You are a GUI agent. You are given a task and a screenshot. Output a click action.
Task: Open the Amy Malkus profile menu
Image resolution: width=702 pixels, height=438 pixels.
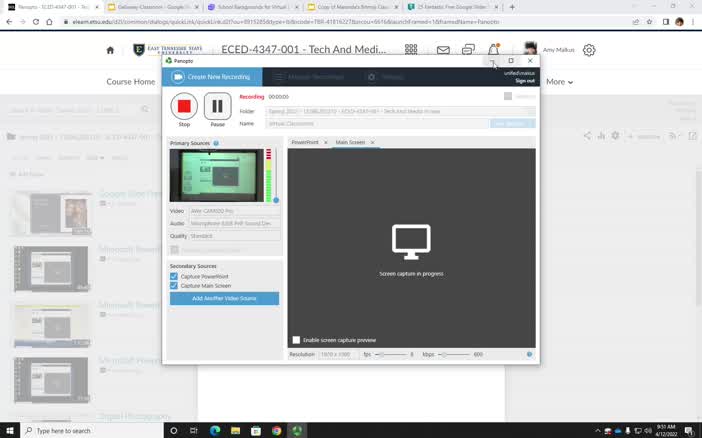pyautogui.click(x=549, y=50)
